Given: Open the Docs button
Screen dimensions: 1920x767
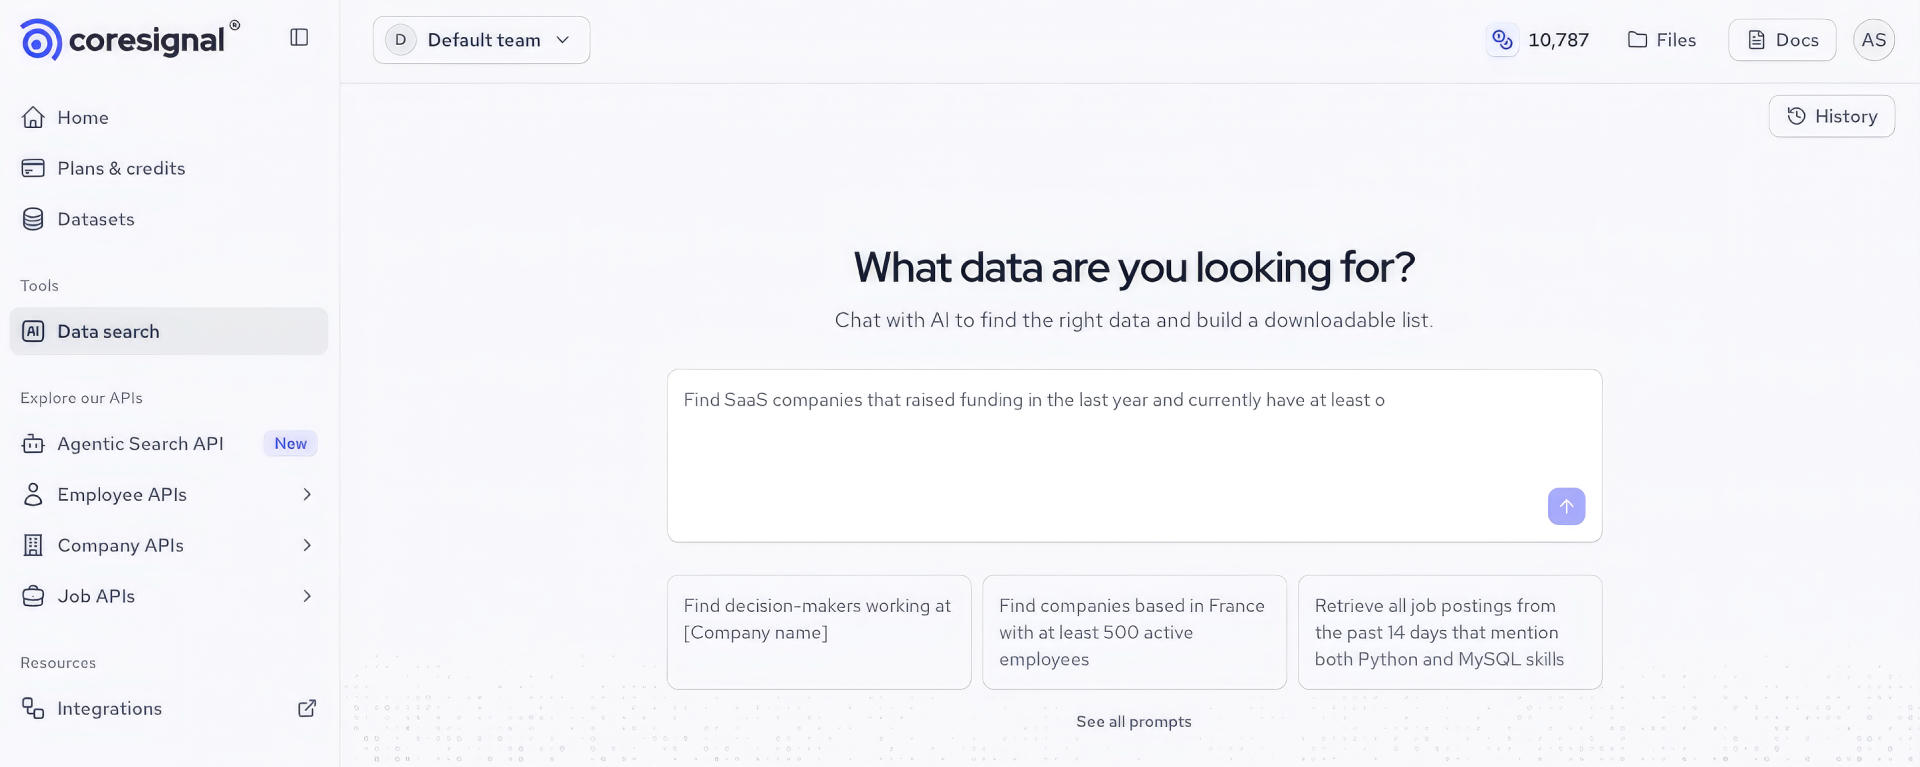Looking at the screenshot, I should coord(1781,40).
